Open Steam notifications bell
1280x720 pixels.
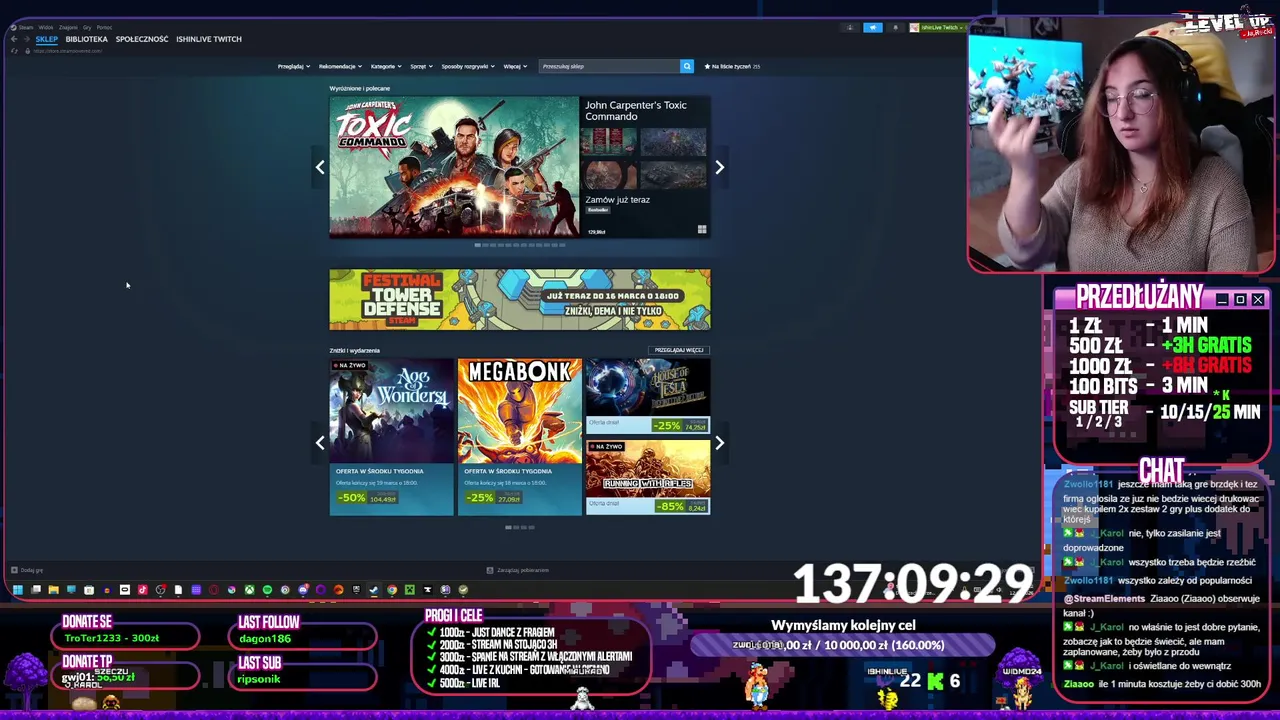pos(895,27)
